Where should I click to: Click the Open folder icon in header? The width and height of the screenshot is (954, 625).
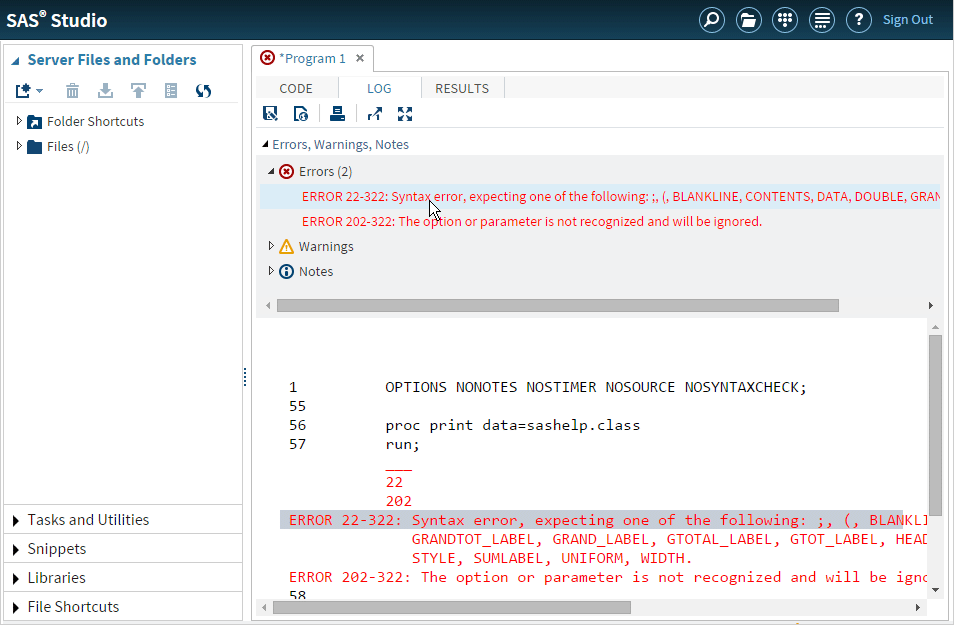click(748, 20)
